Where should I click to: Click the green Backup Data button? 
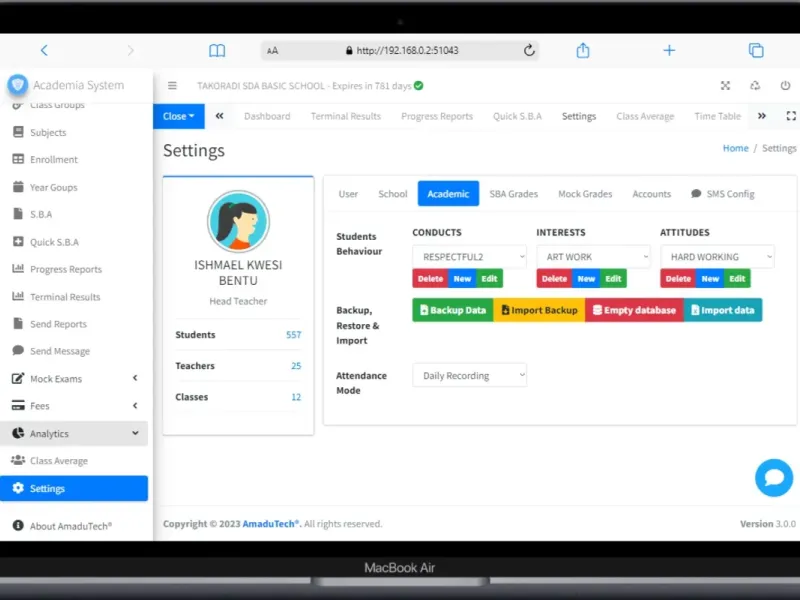(453, 310)
